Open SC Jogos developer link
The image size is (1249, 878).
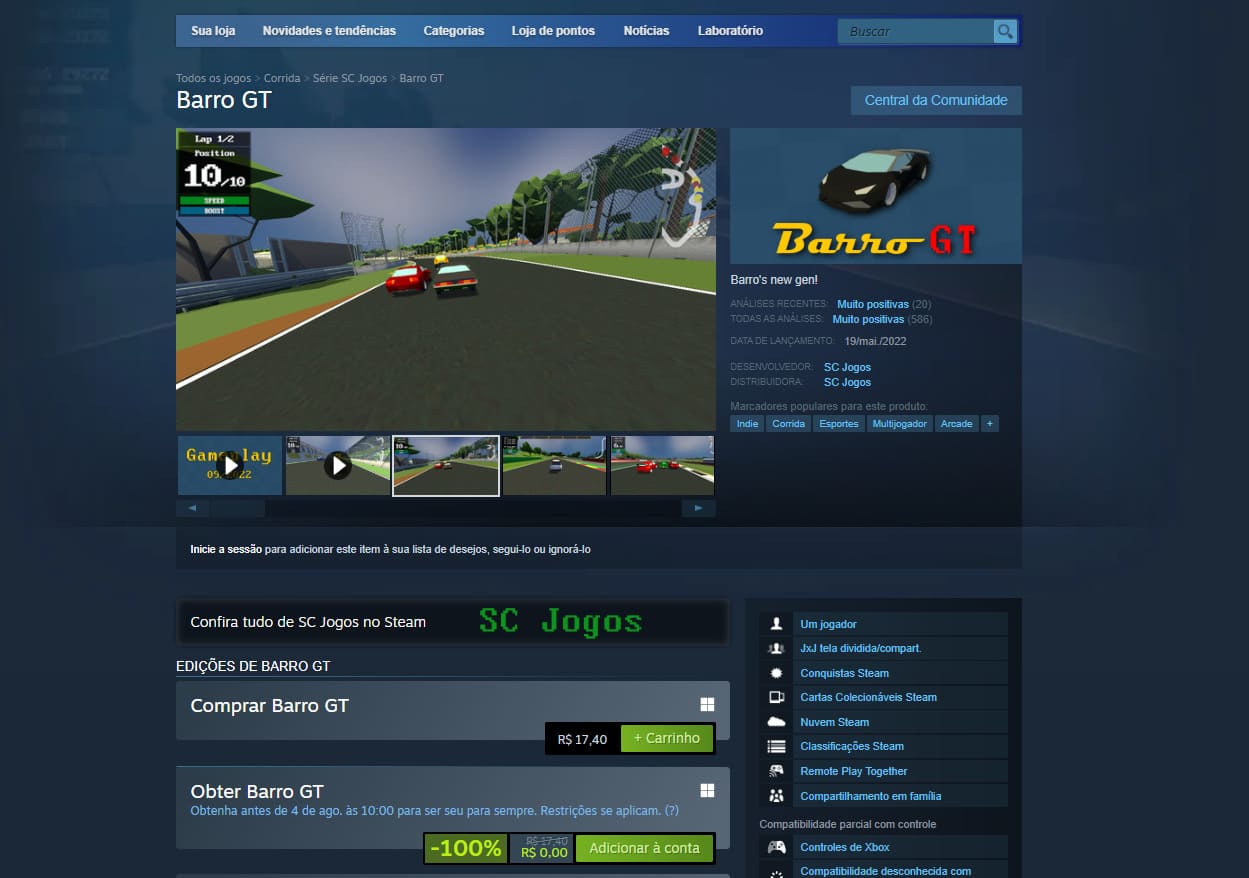pyautogui.click(x=847, y=367)
